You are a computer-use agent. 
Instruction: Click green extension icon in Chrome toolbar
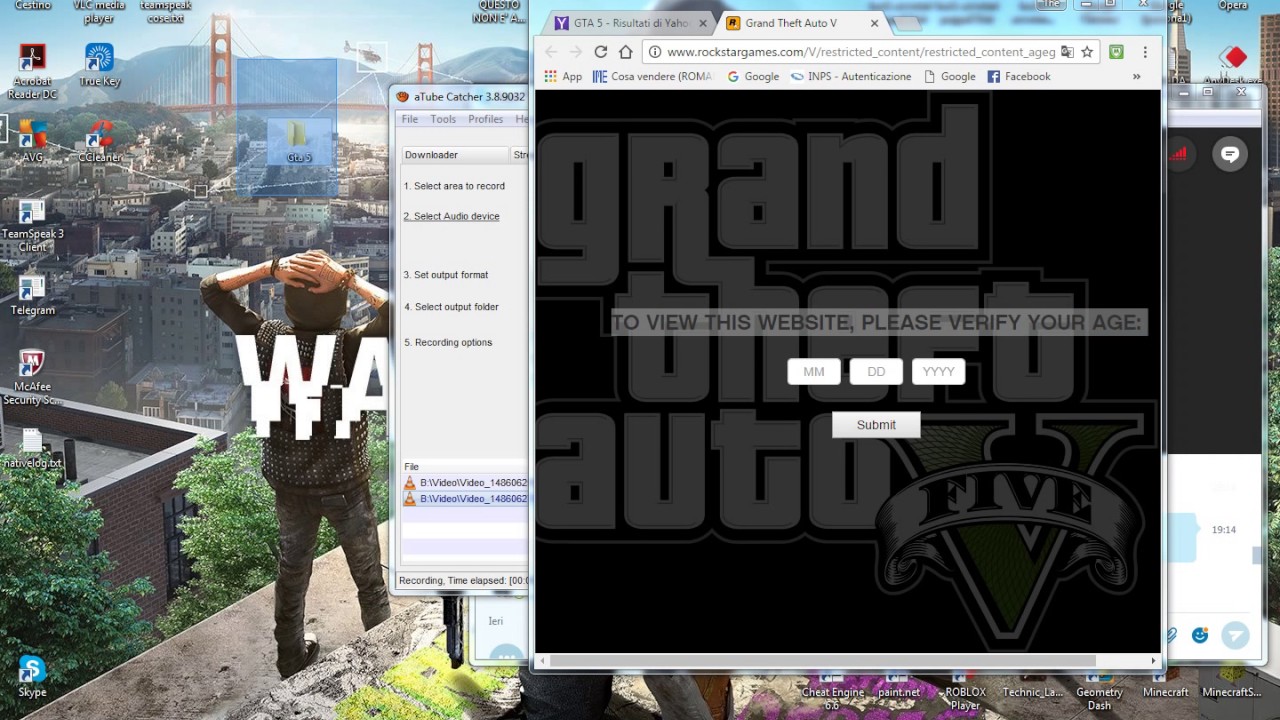tap(1116, 52)
